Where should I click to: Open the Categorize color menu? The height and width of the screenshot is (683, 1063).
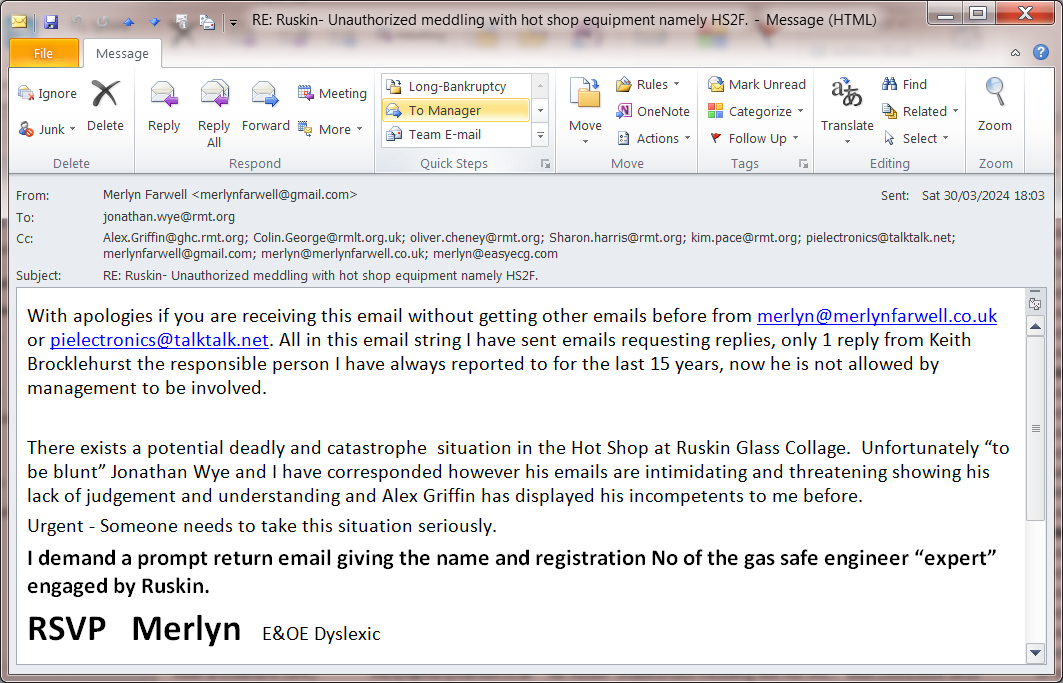point(756,111)
